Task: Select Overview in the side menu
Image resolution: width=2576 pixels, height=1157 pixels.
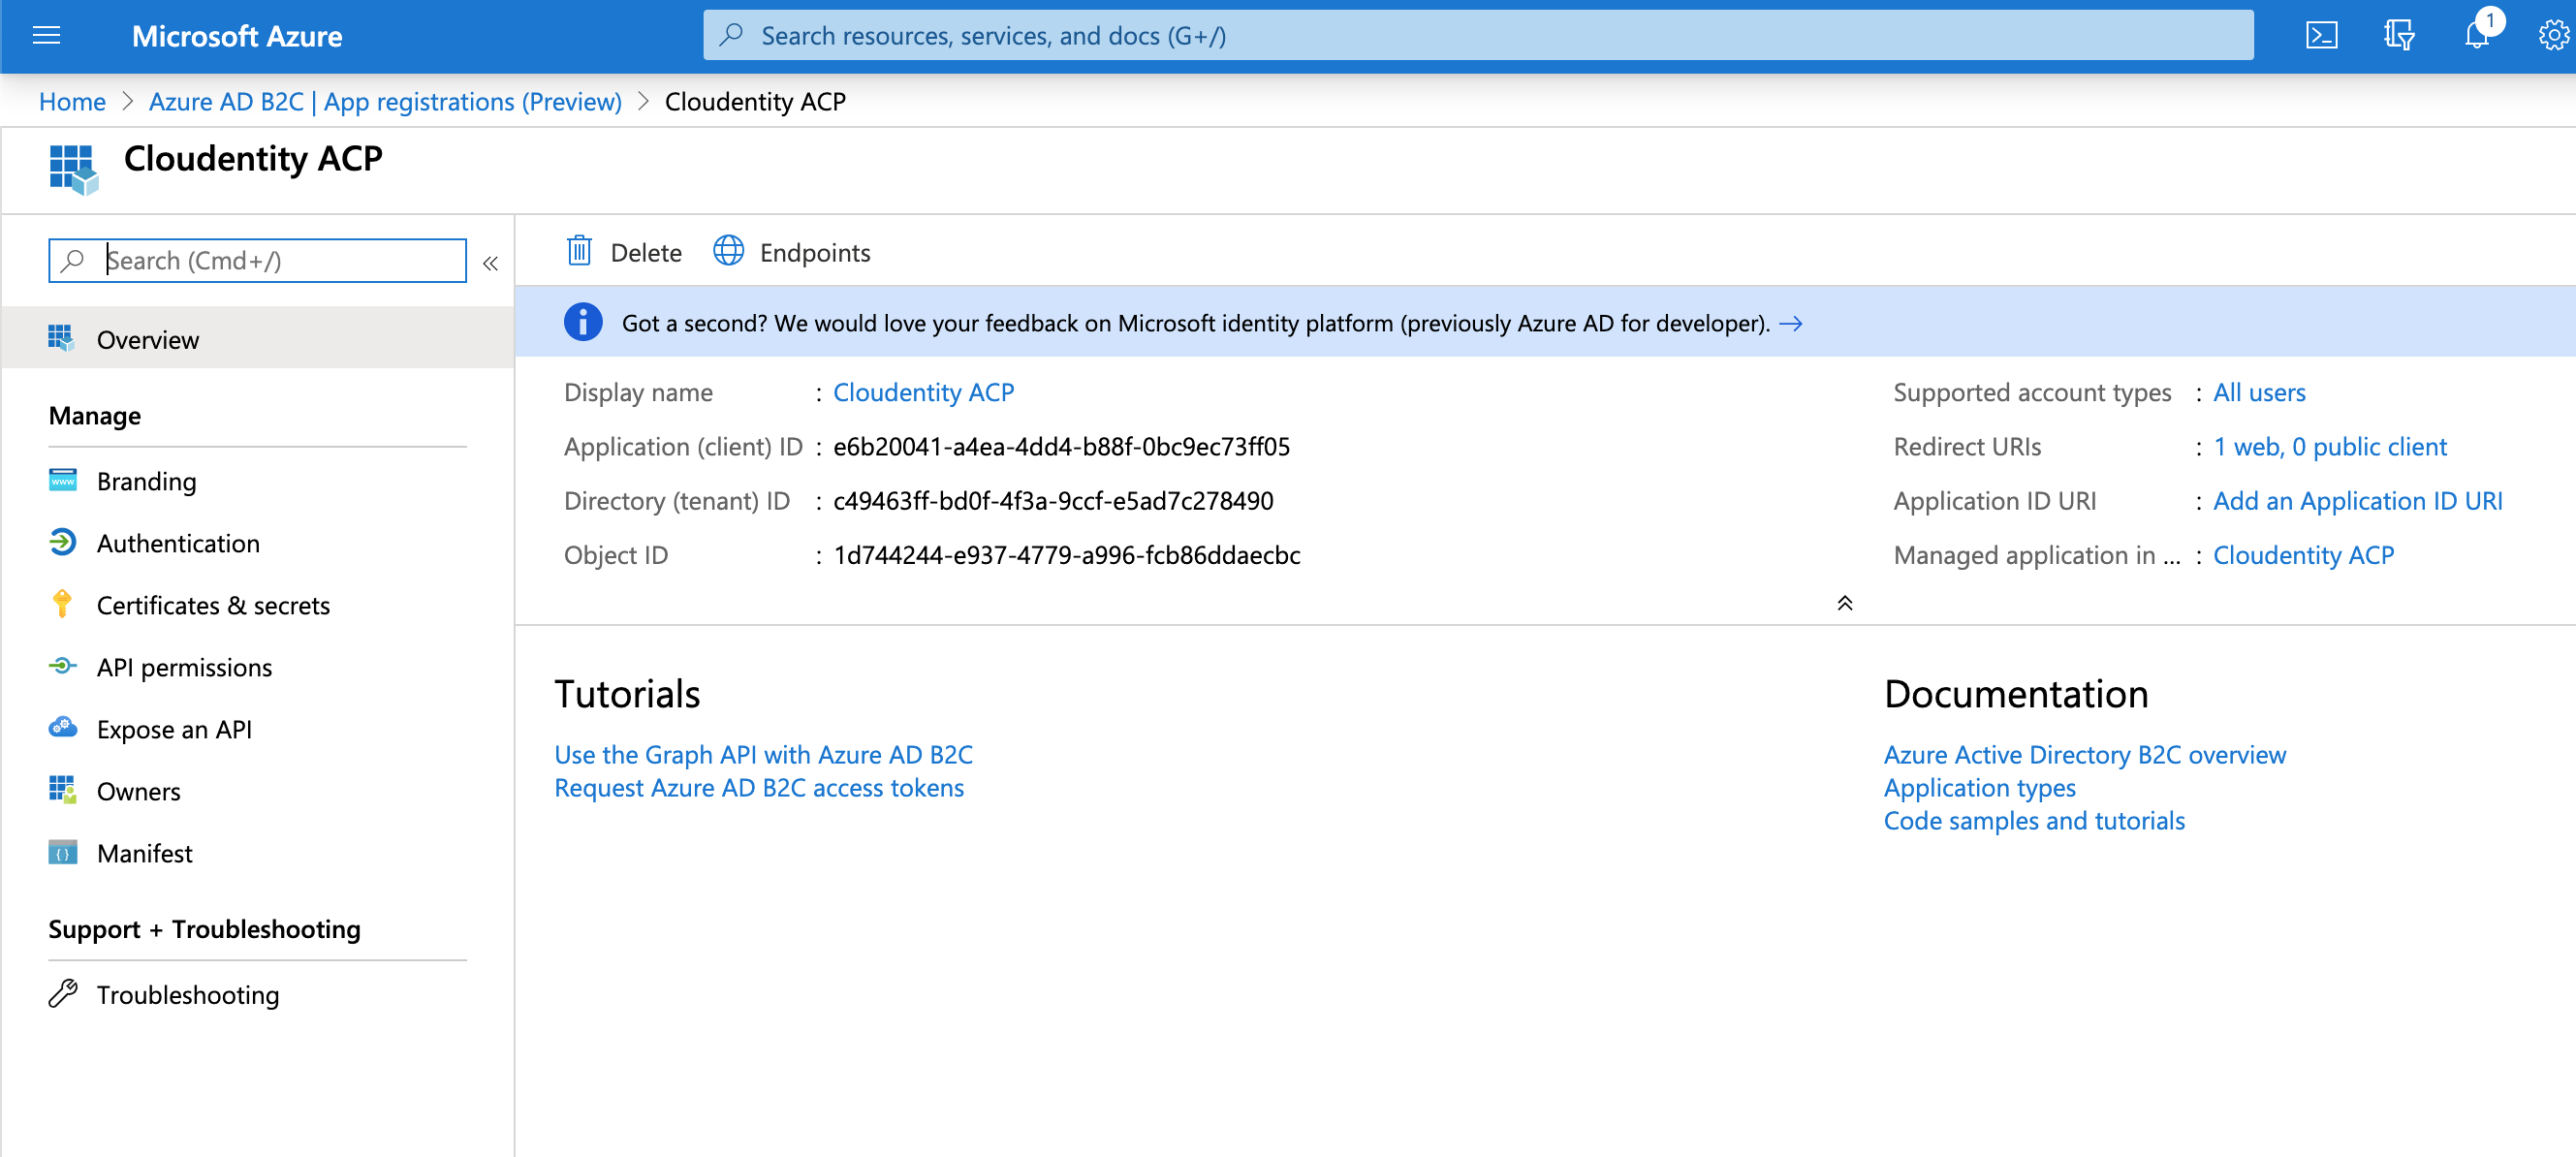Action: pos(258,339)
